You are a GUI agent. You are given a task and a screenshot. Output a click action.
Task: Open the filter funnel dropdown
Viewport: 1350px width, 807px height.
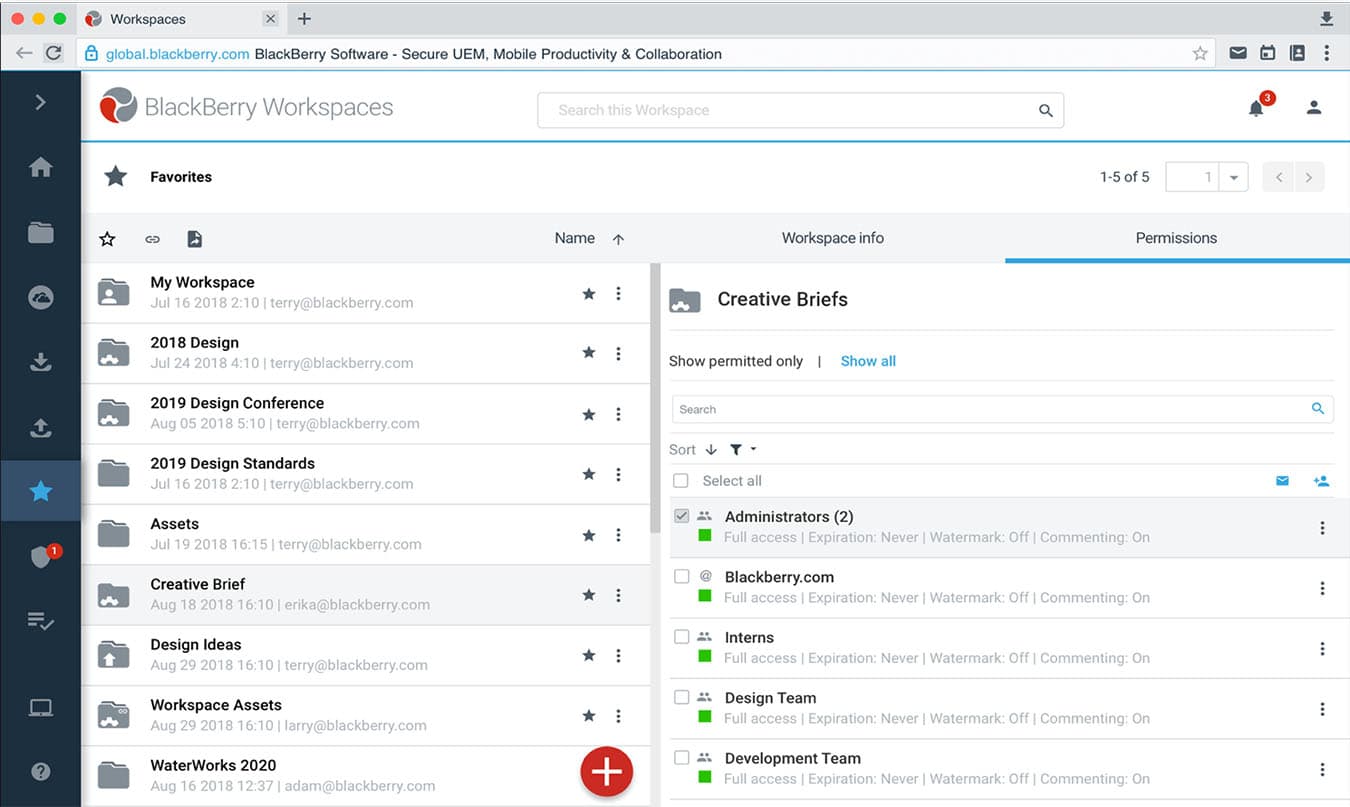tap(742, 450)
